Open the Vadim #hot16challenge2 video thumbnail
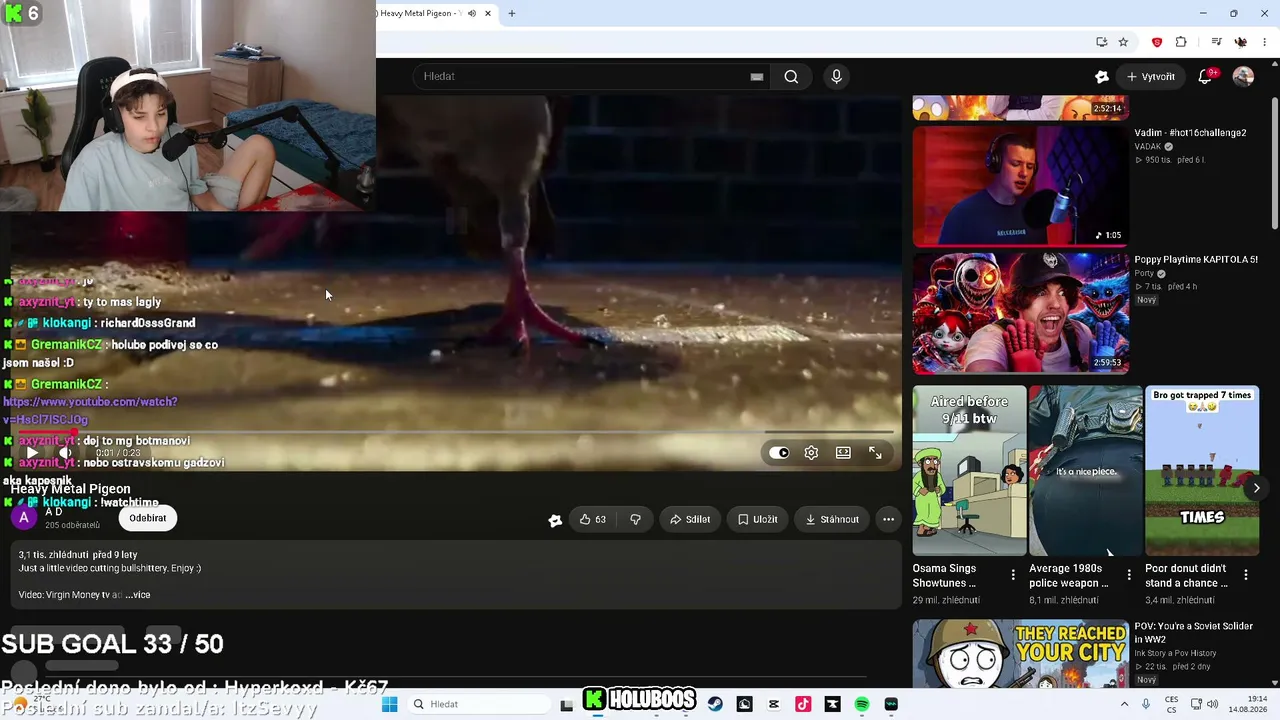This screenshot has height=720, width=1280. [1020, 185]
